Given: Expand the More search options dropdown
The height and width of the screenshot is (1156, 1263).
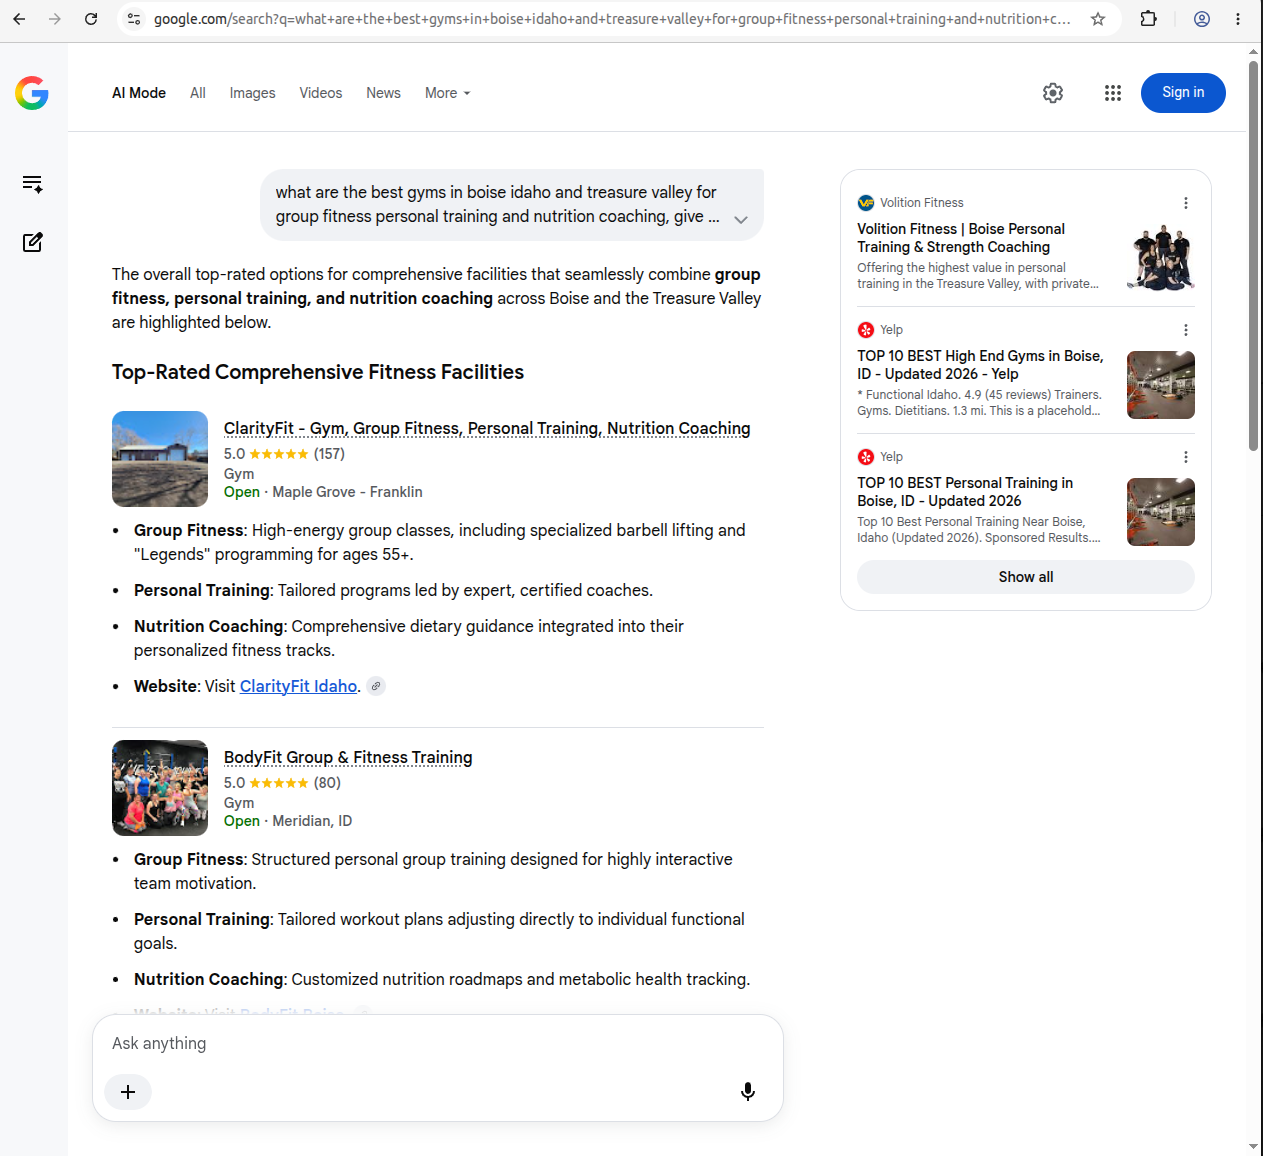Looking at the screenshot, I should tap(447, 93).
